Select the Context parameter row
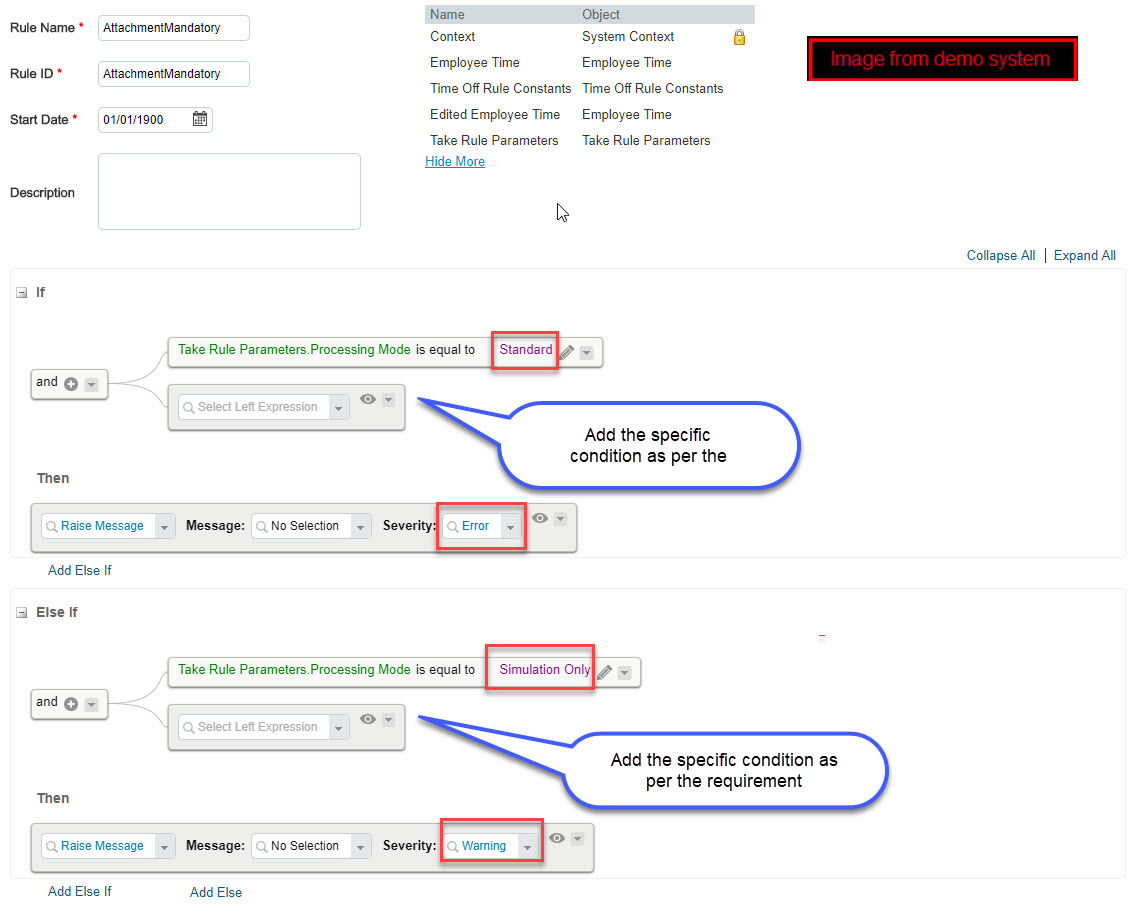 tap(589, 37)
